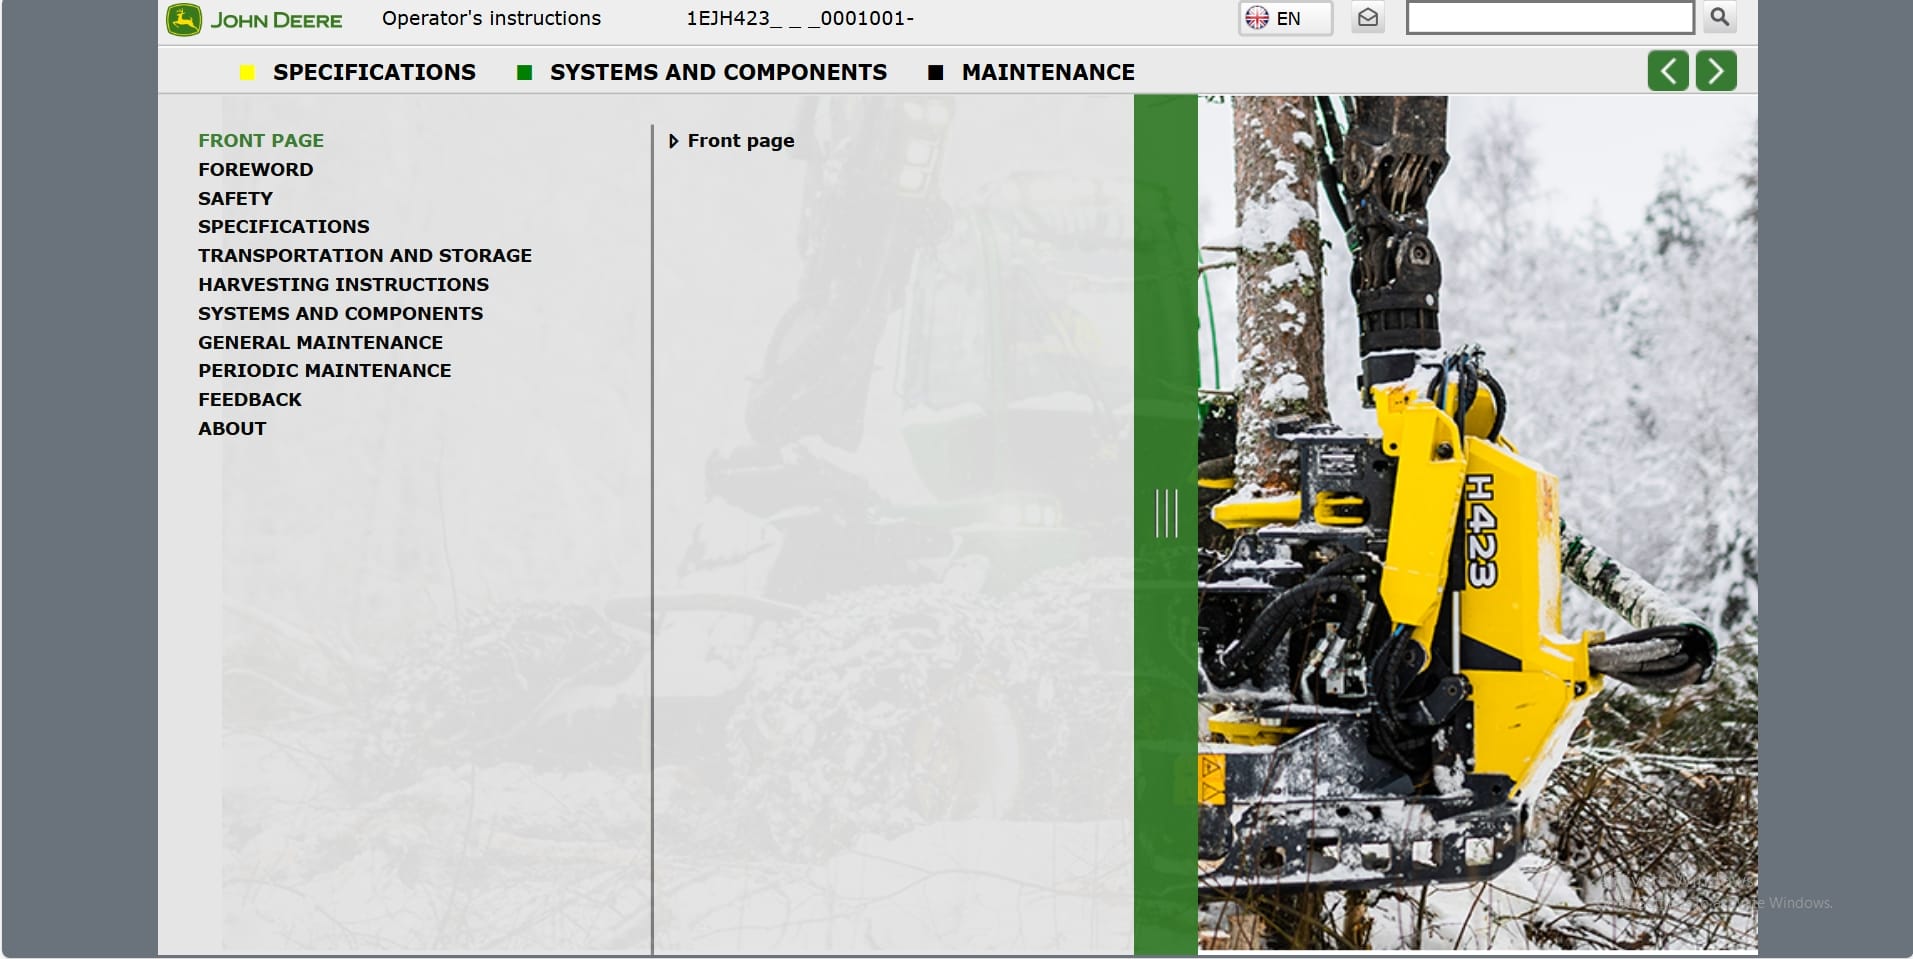Click the Operator's instructions title text
Screen dimensions: 1913x959
(491, 18)
